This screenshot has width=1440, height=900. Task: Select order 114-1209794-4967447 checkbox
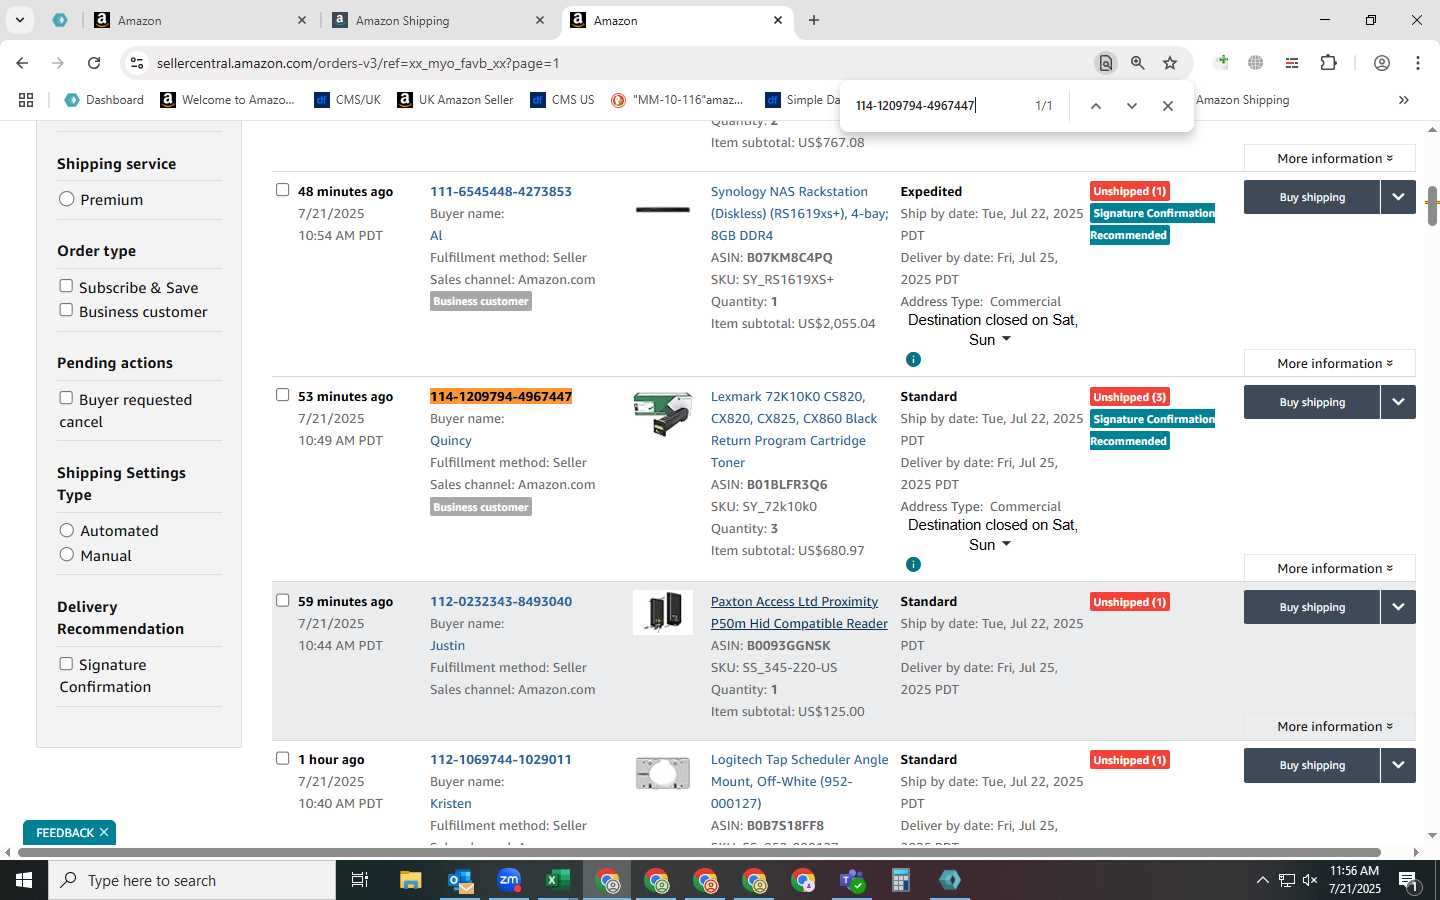click(282, 395)
